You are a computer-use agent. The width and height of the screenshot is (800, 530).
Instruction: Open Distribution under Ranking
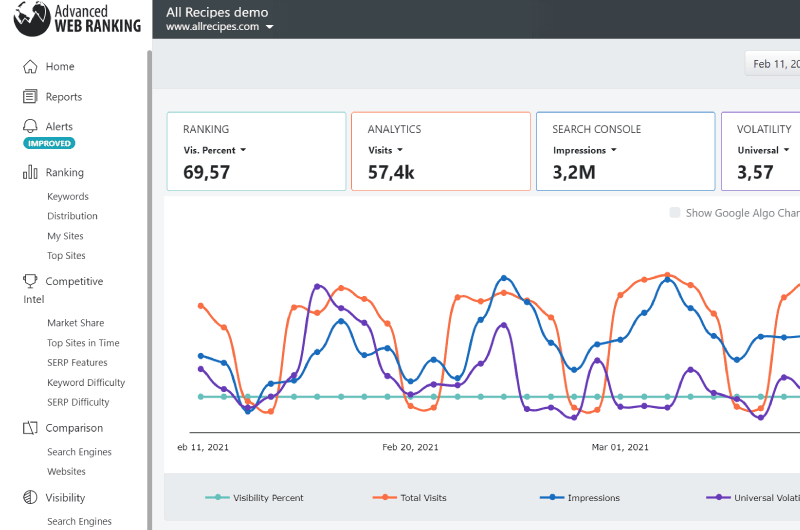coord(72,216)
